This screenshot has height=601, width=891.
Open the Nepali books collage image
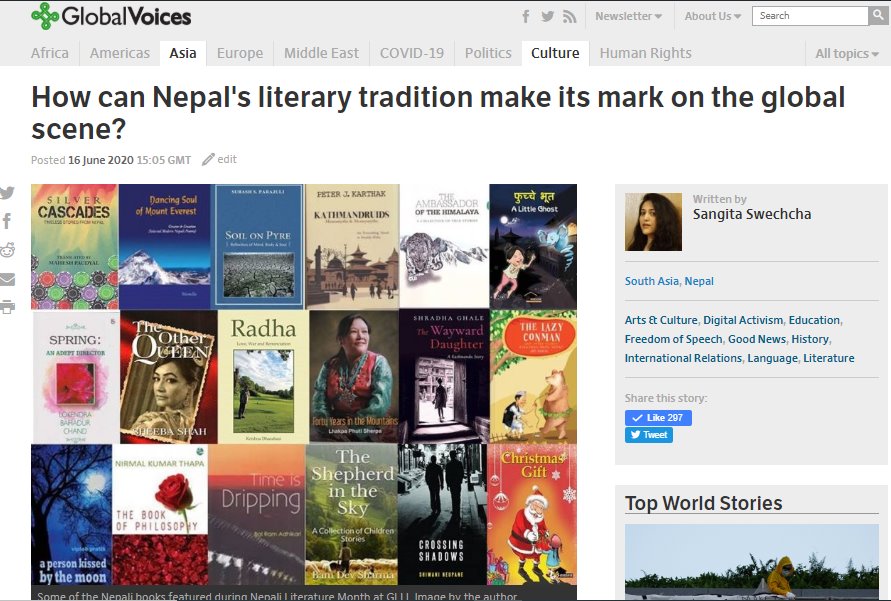[304, 384]
